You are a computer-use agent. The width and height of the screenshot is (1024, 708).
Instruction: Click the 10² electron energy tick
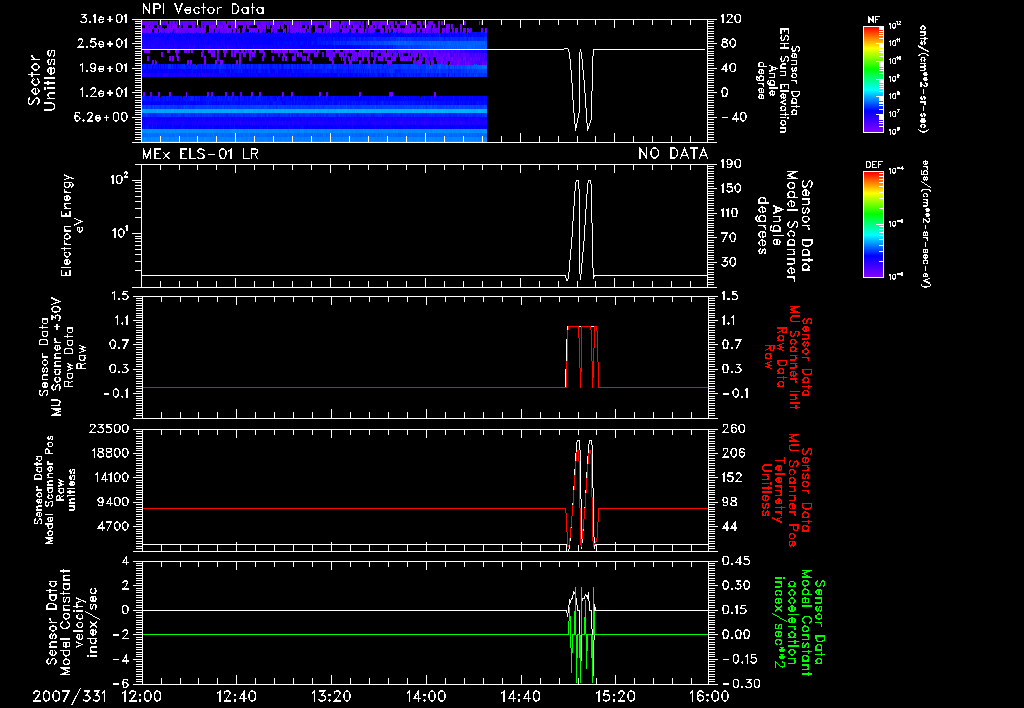[x=120, y=179]
